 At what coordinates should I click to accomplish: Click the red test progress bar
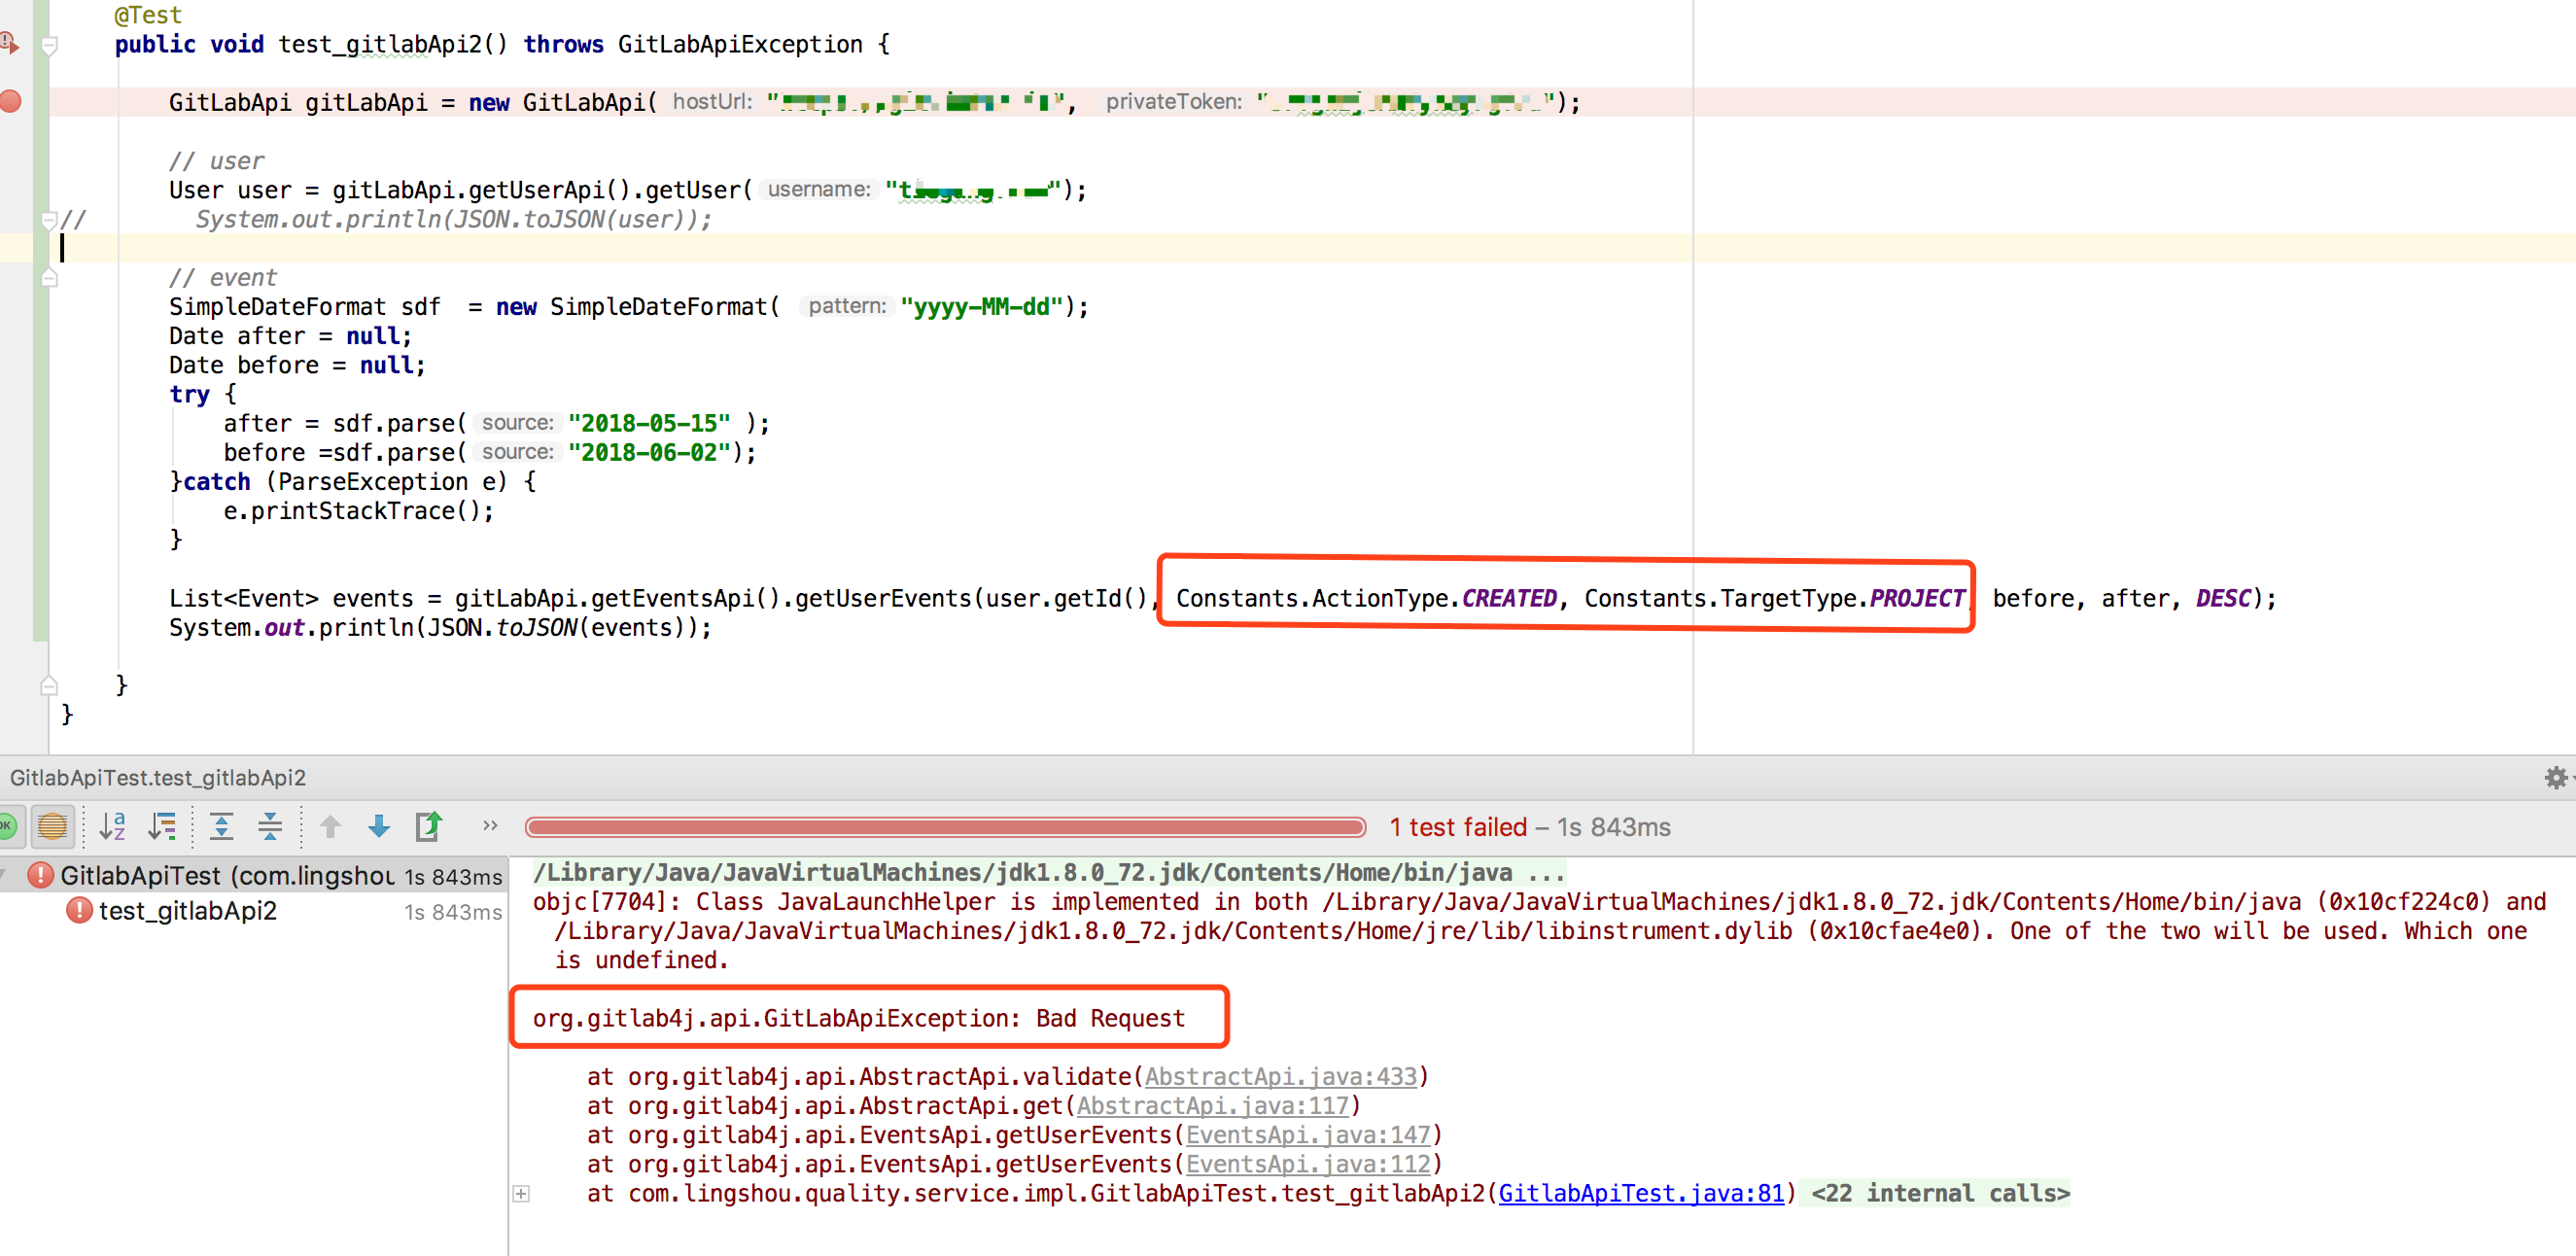(944, 827)
